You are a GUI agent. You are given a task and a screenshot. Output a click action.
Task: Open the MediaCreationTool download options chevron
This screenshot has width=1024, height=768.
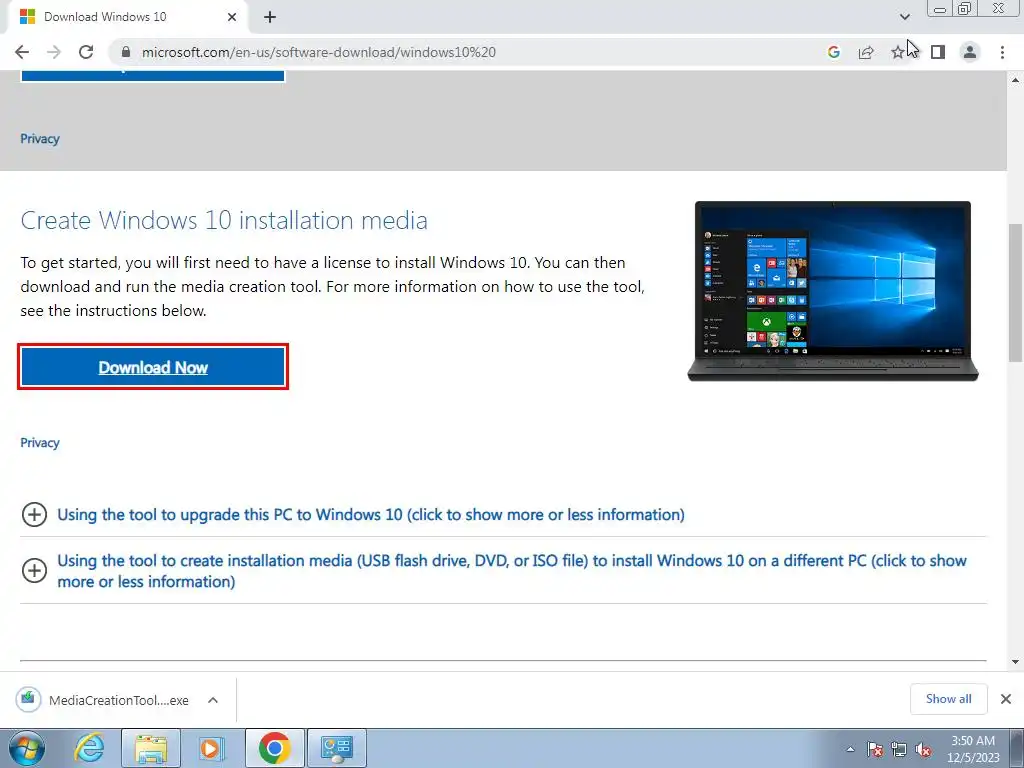[213, 700]
